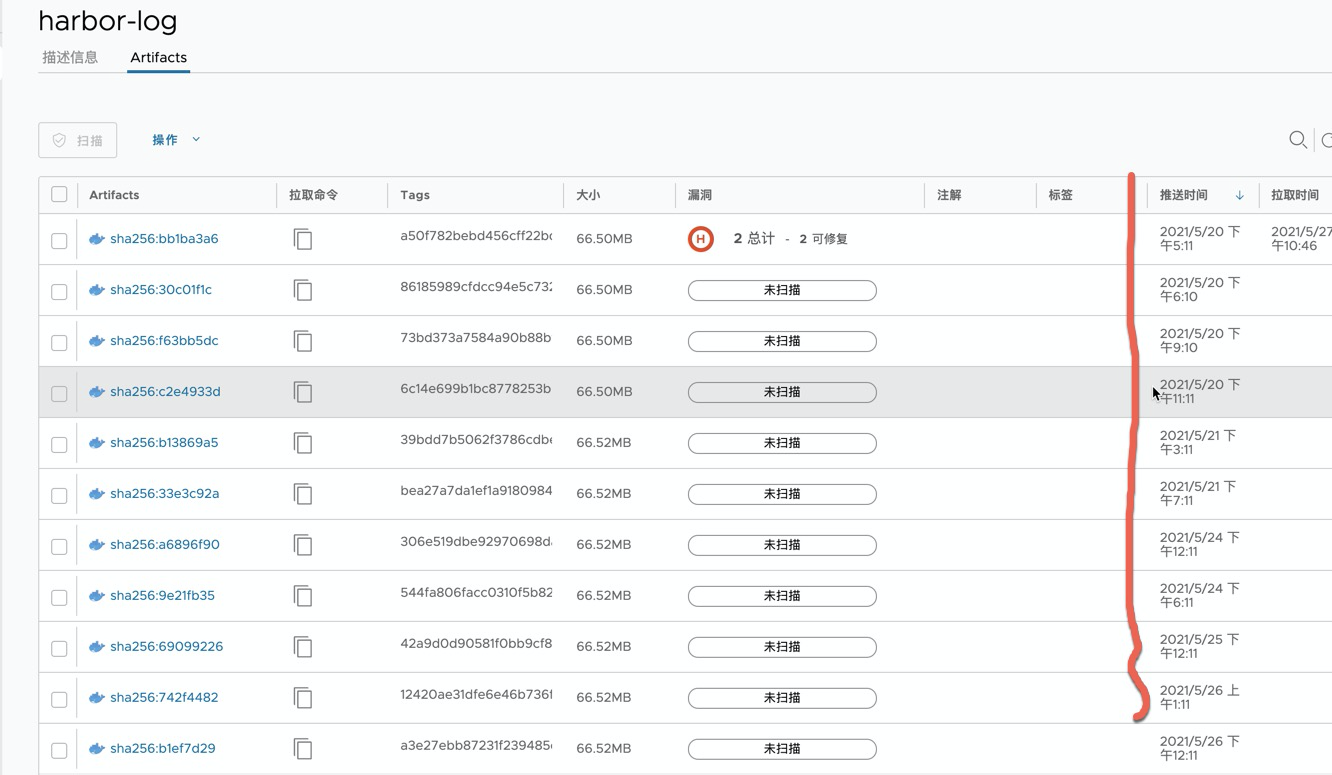Select the checkbox for sha256:b13869a5
1332x775 pixels.
tap(58, 443)
